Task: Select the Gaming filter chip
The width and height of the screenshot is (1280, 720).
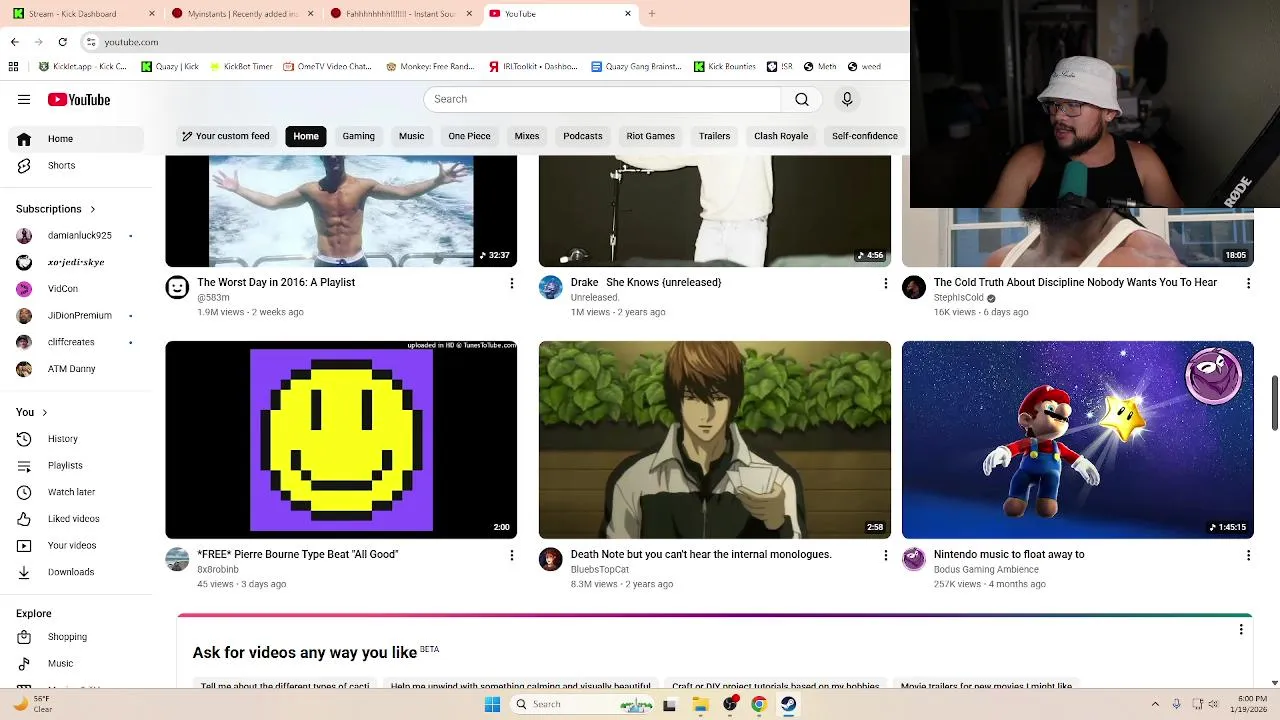Action: click(x=358, y=136)
